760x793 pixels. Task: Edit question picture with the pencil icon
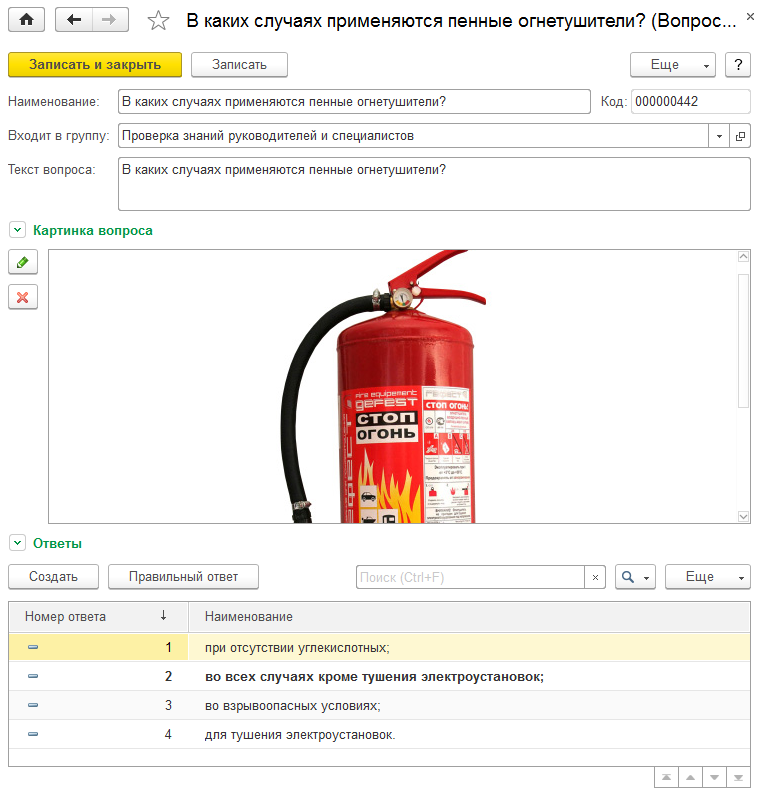click(x=23, y=262)
